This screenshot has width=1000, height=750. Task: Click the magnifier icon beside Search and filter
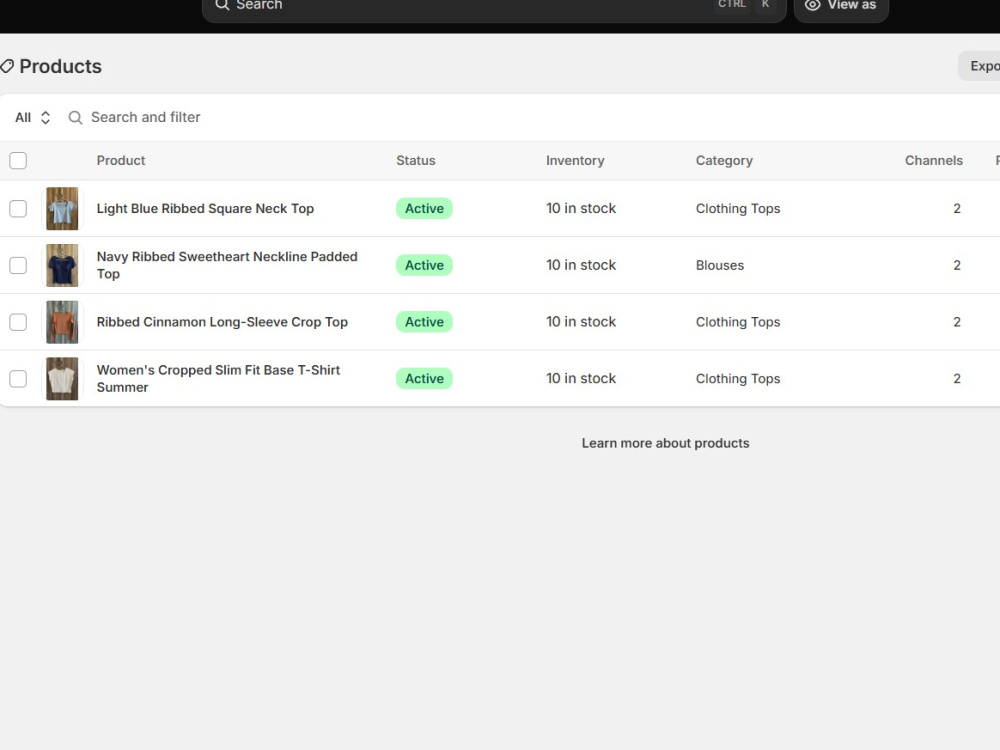pos(75,117)
